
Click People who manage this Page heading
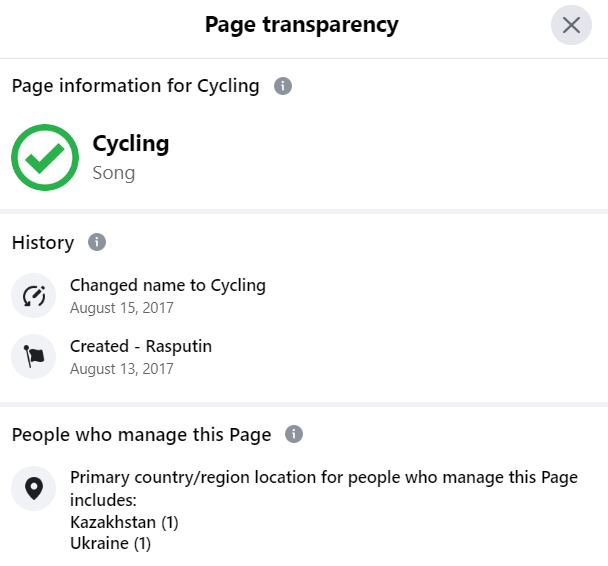[142, 435]
